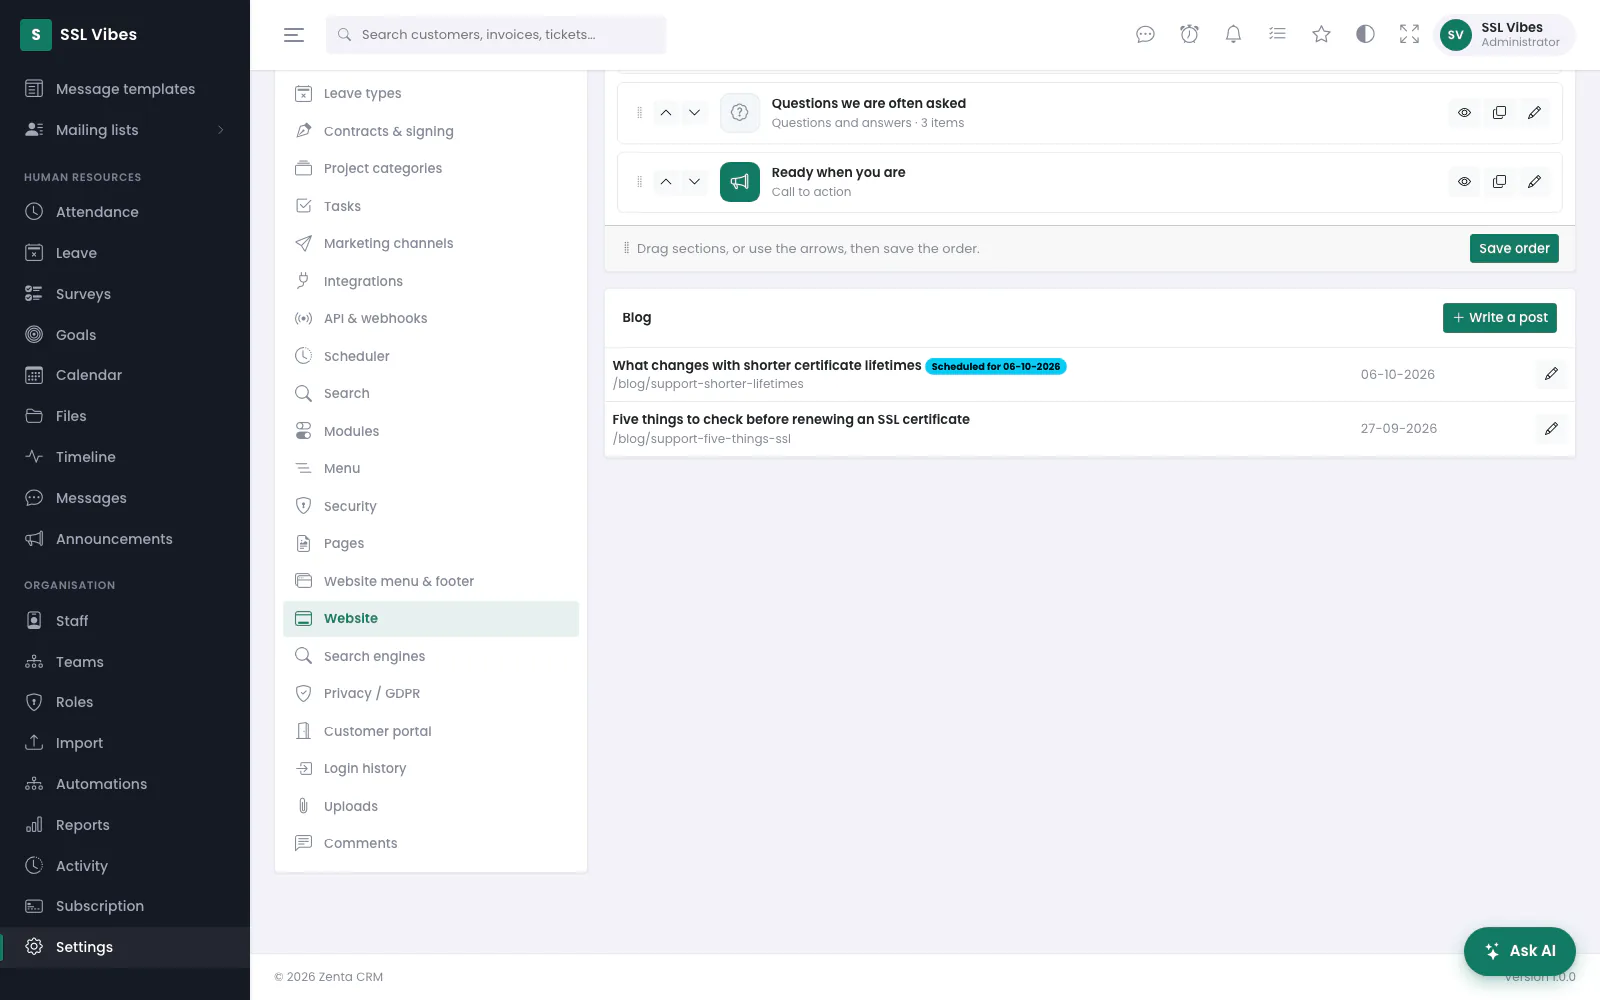Open Marketing channels settings

tap(431, 243)
